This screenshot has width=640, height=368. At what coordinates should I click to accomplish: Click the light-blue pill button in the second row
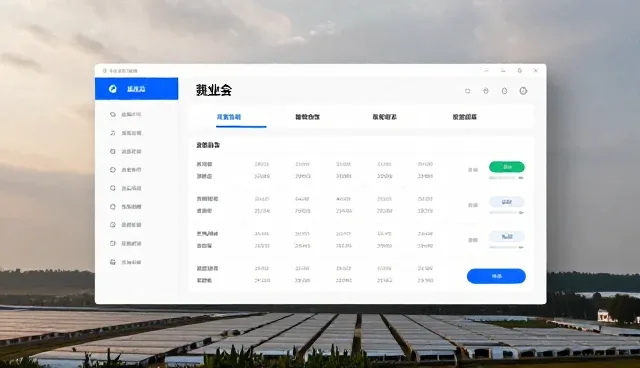507,202
